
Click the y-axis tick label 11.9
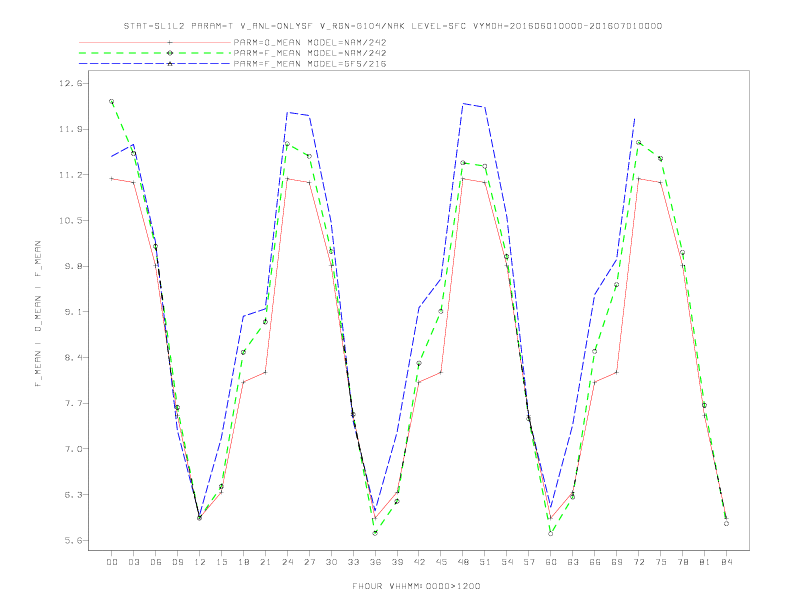70,129
